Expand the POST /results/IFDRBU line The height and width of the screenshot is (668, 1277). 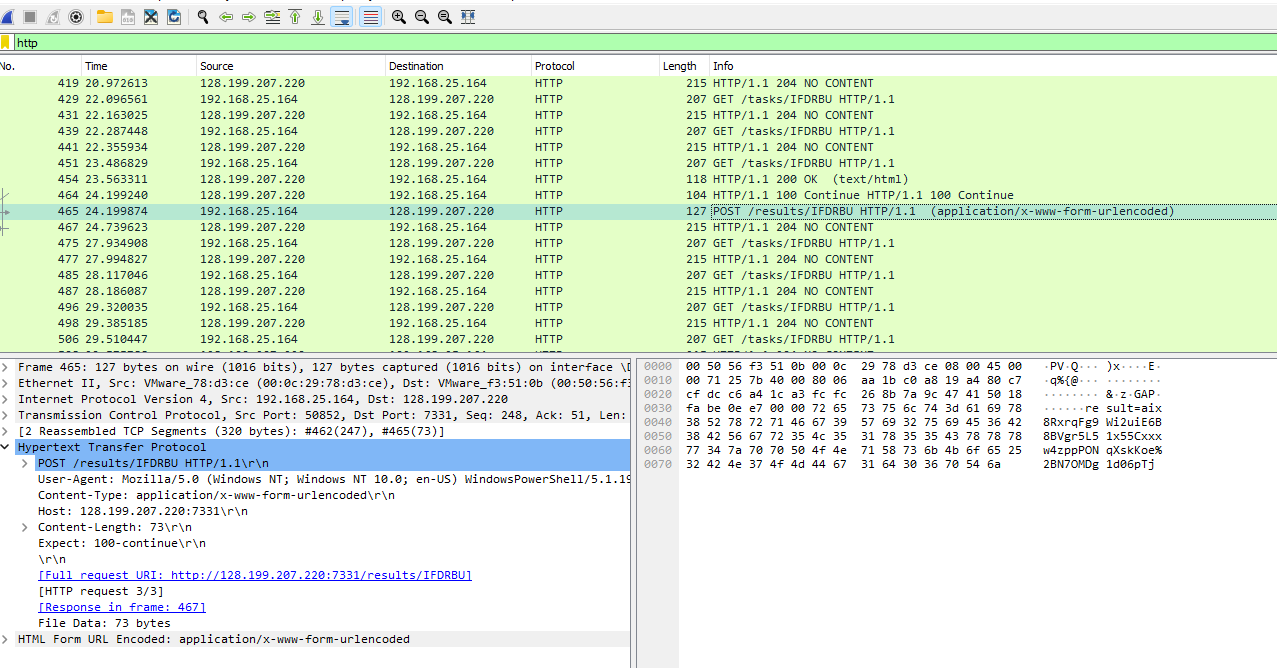pyautogui.click(x=25, y=463)
